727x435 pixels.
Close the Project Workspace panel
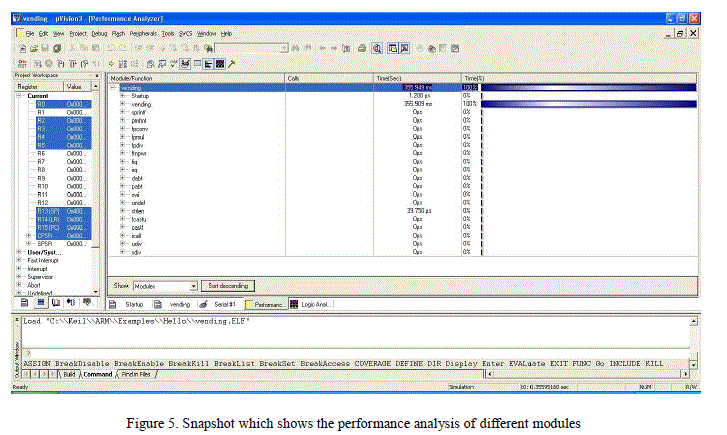coord(96,76)
